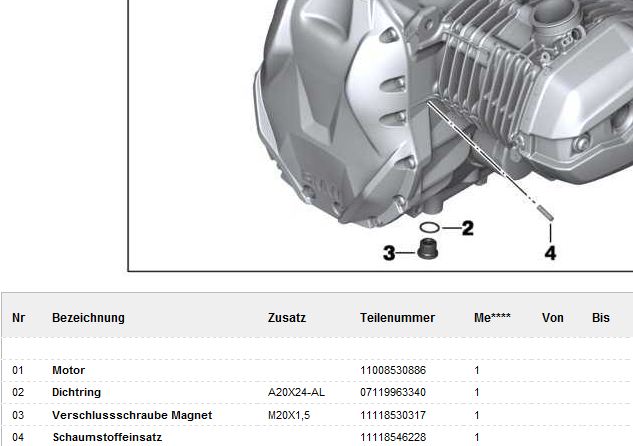Sort by the Nr column header
633x446 pixels.
click(18, 318)
